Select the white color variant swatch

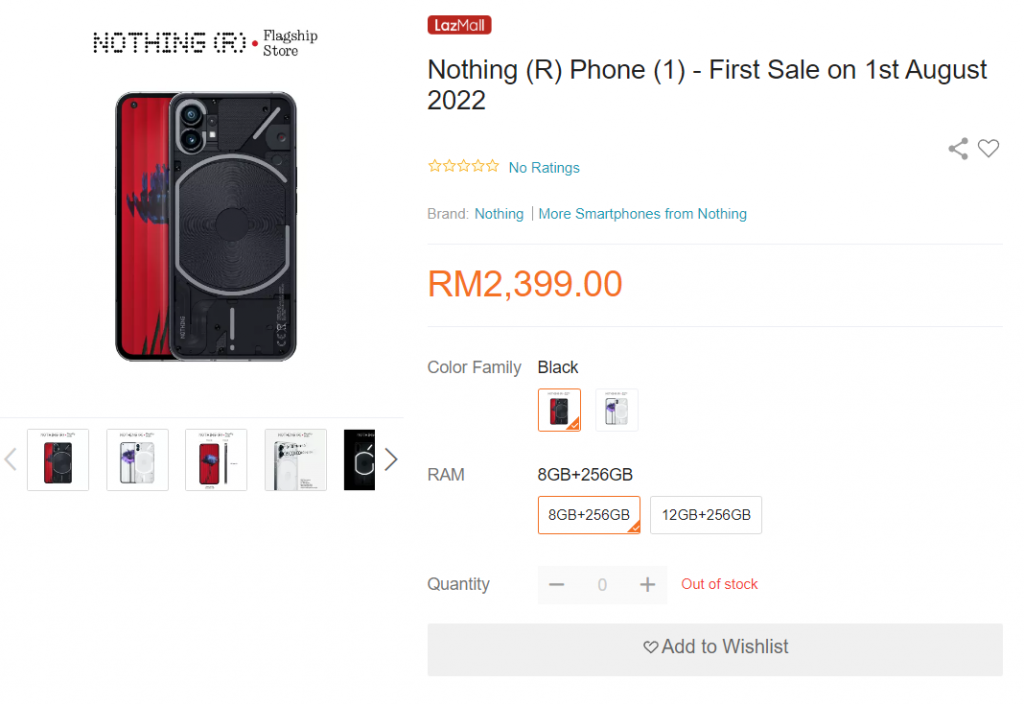[617, 410]
